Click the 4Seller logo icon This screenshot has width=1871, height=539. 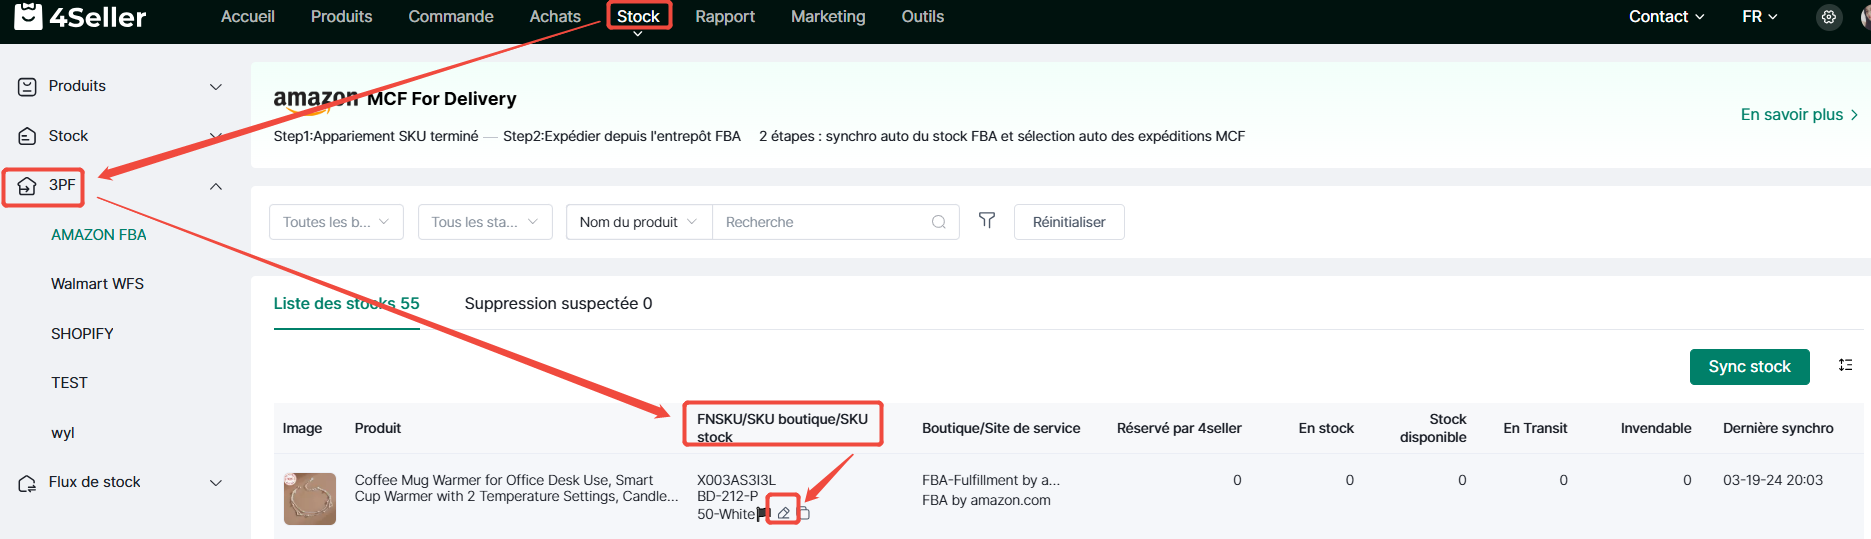click(x=28, y=15)
